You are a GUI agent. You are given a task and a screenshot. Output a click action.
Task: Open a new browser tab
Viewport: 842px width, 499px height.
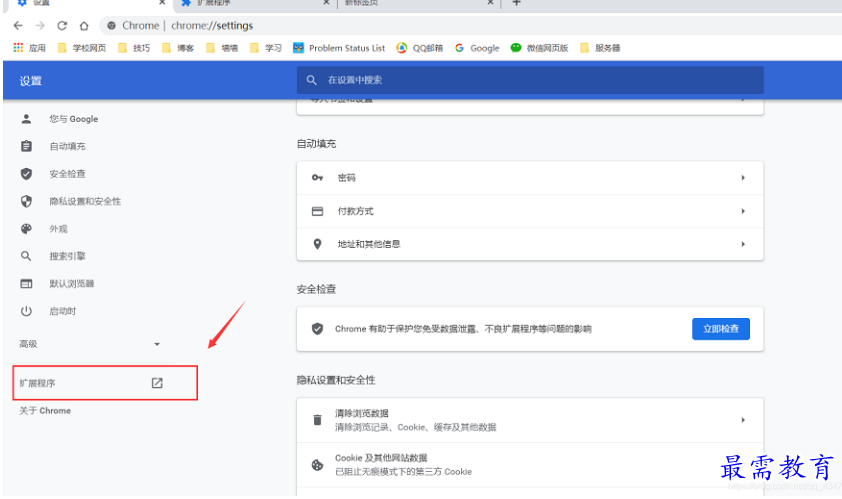click(516, 3)
